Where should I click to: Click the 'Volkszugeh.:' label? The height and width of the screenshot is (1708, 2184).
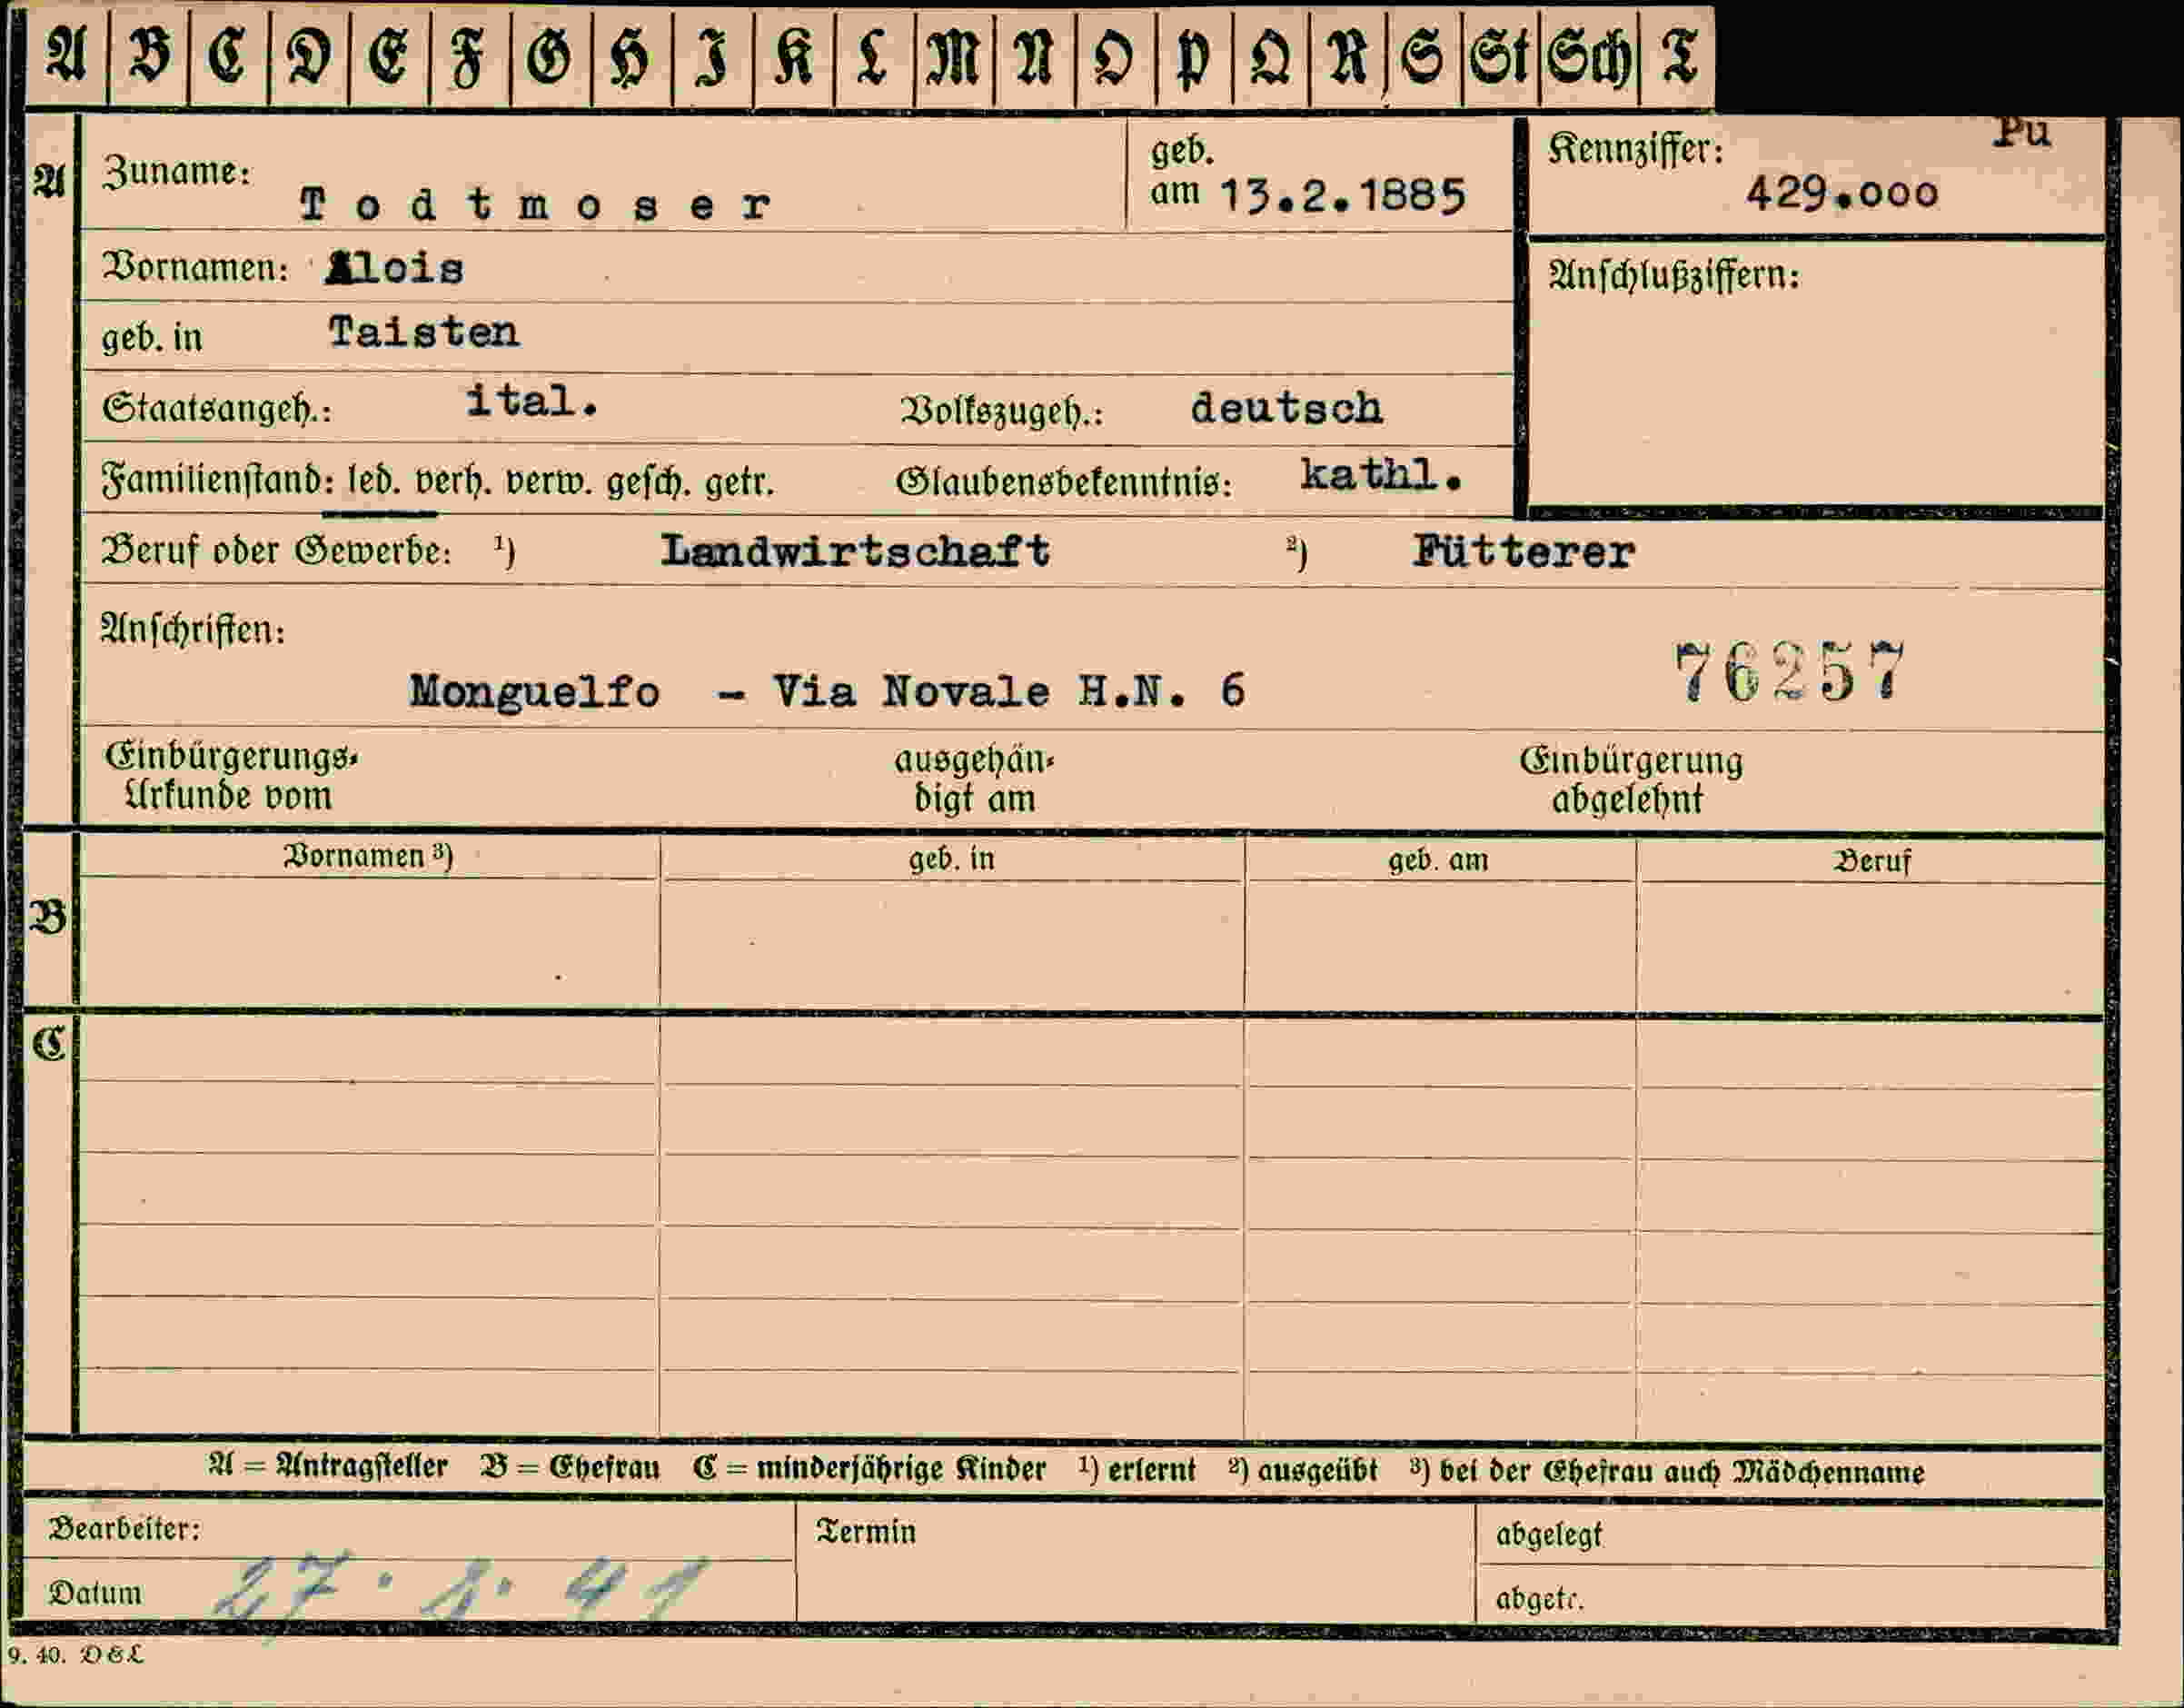coord(1002,411)
